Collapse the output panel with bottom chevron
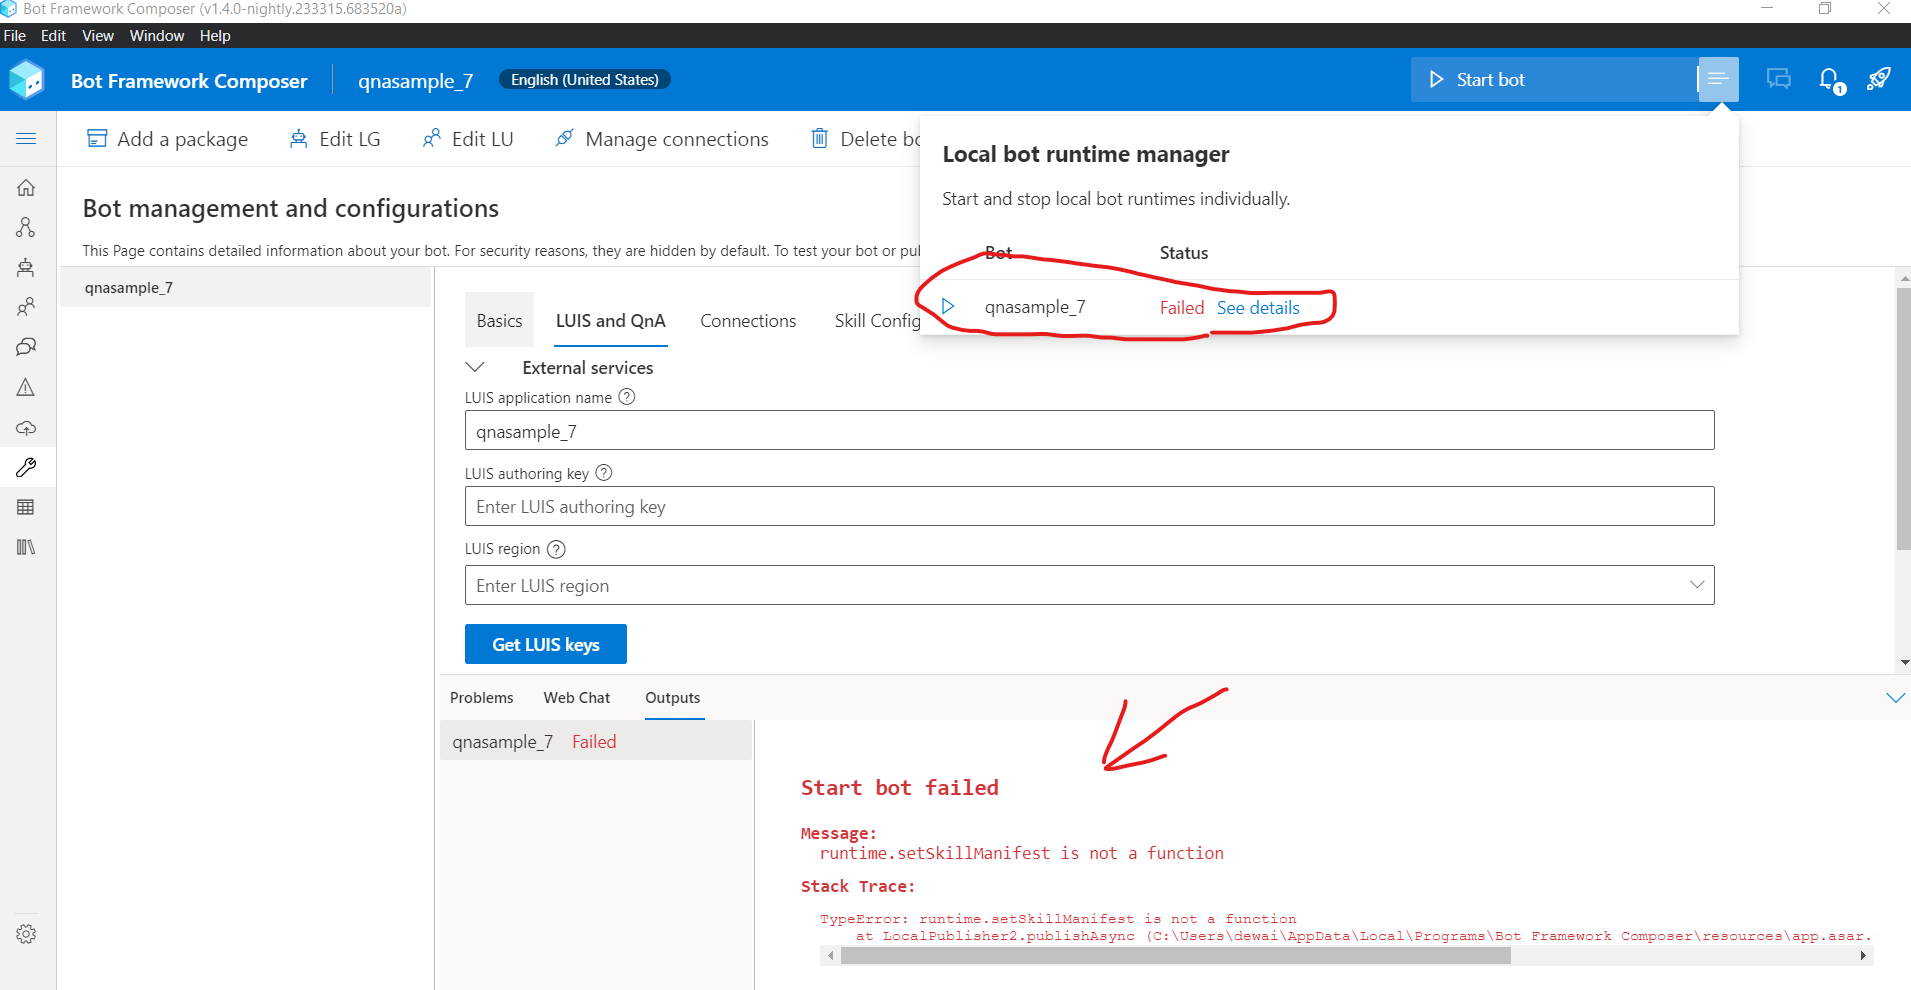Image resolution: width=1911 pixels, height=990 pixels. click(x=1895, y=697)
